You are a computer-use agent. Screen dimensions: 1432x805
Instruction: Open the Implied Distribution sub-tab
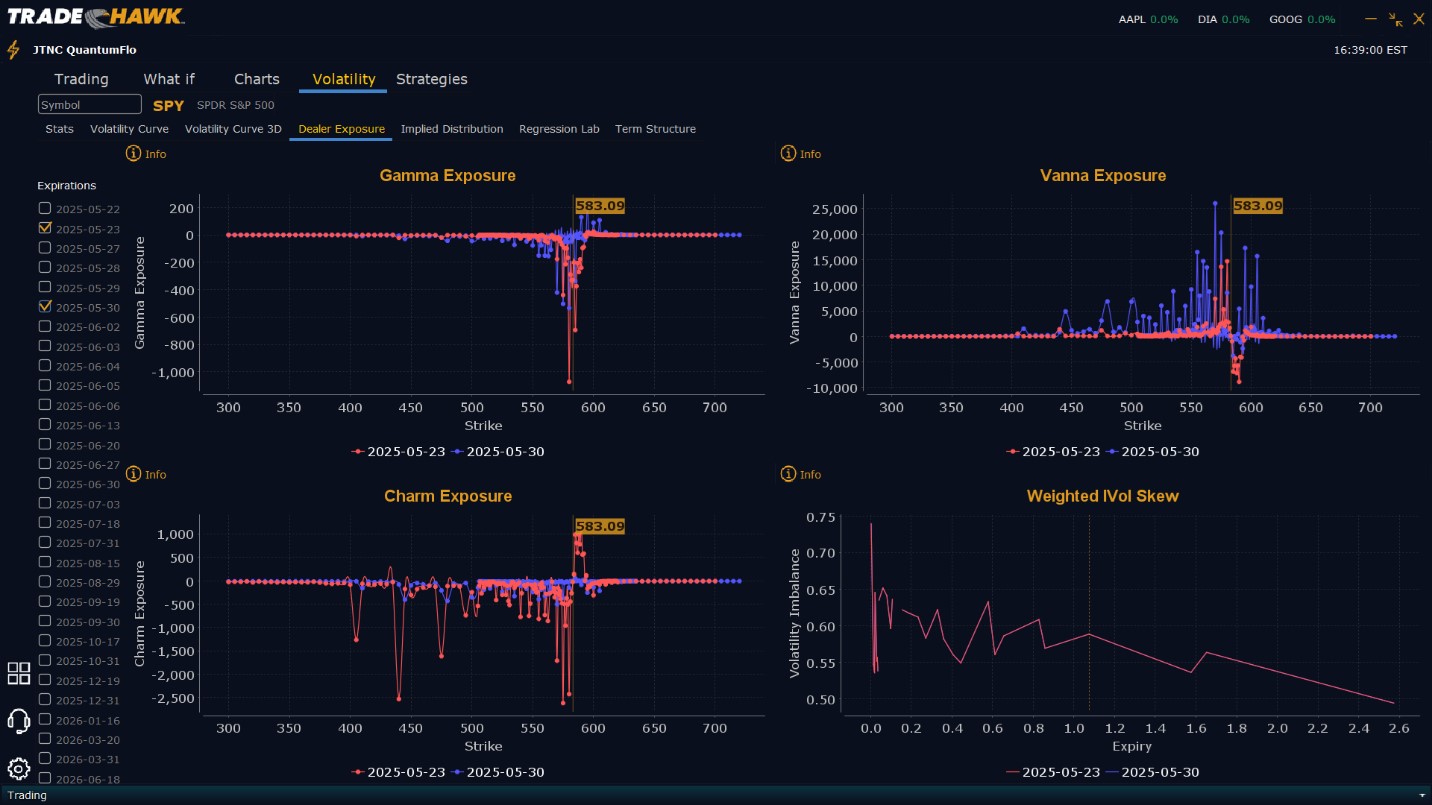452,129
